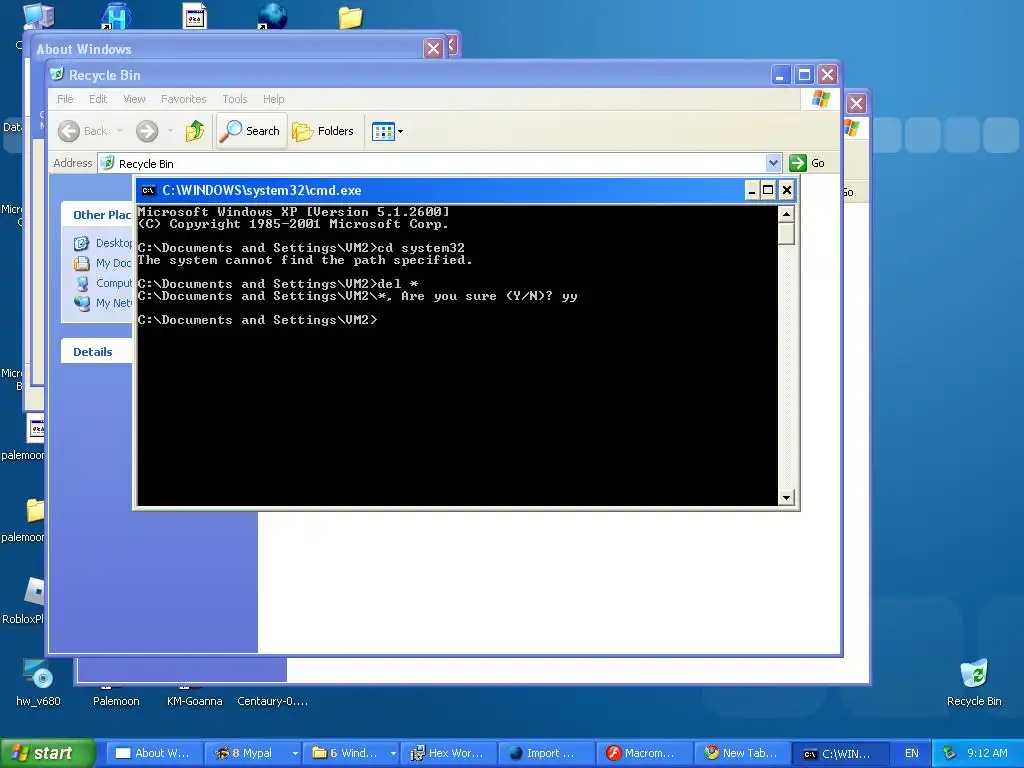Open the Mypal taskbar group
This screenshot has width=1024, height=768.
click(251, 753)
